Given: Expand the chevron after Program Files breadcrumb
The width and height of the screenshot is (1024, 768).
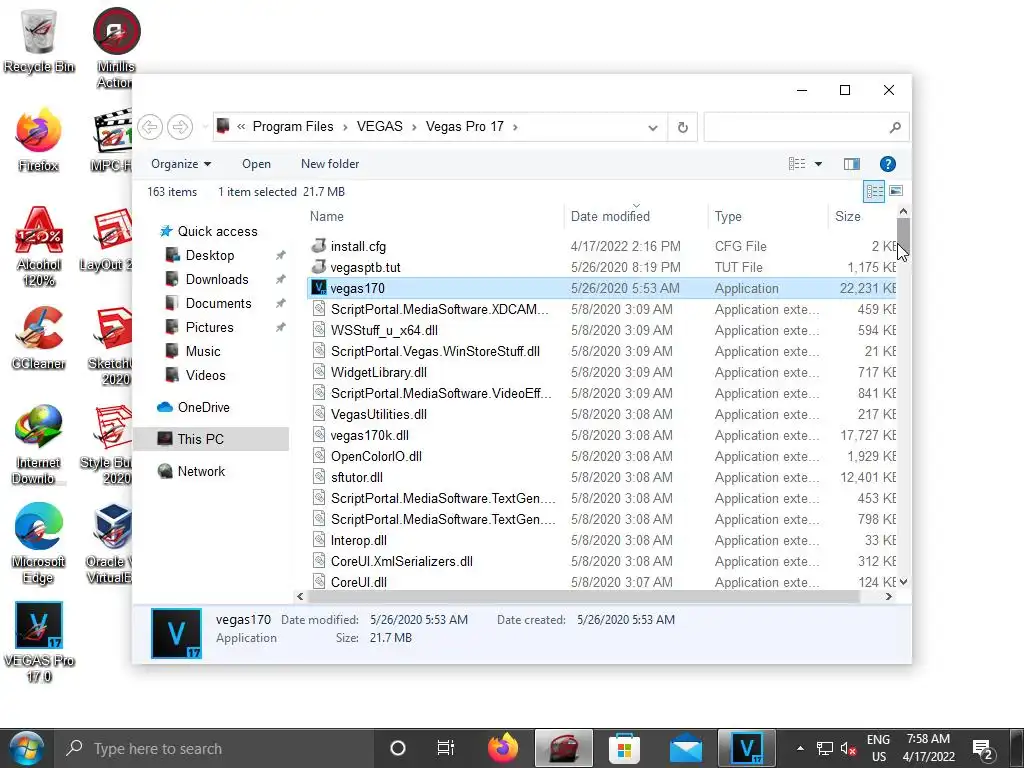Looking at the screenshot, I should click(345, 127).
